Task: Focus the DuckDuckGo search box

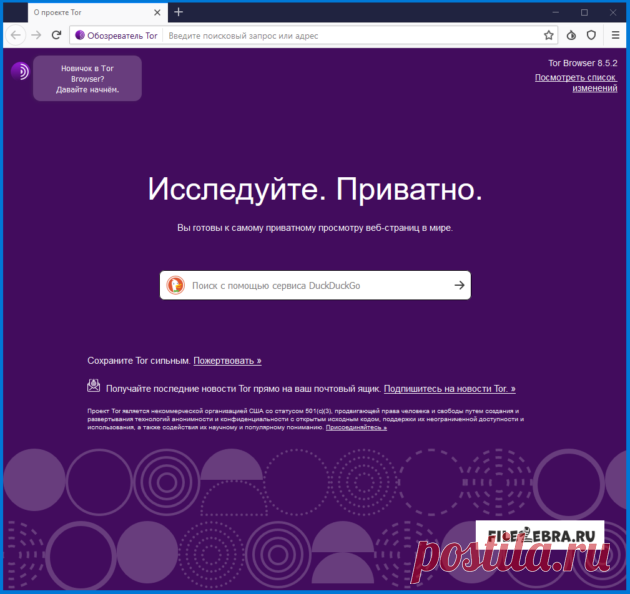Action: click(315, 285)
